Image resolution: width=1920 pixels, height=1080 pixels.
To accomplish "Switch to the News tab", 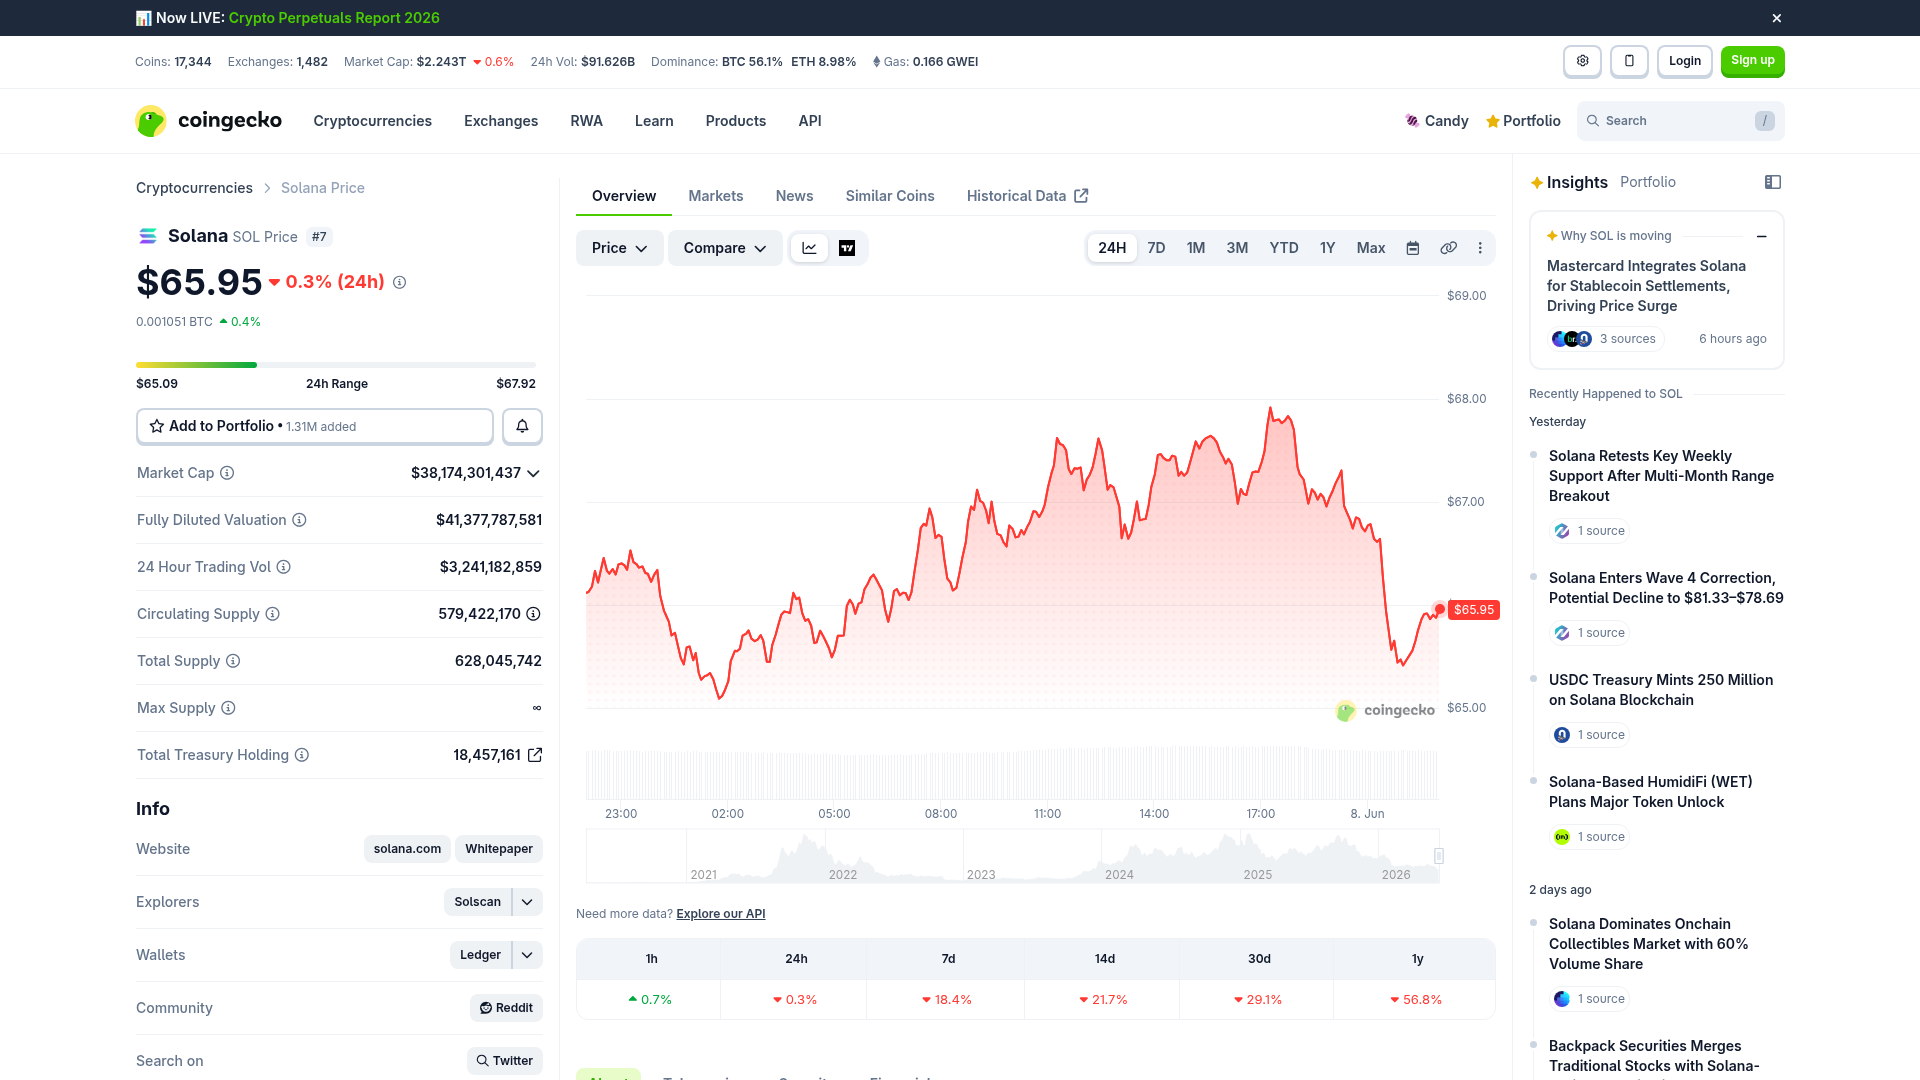I will click(795, 196).
